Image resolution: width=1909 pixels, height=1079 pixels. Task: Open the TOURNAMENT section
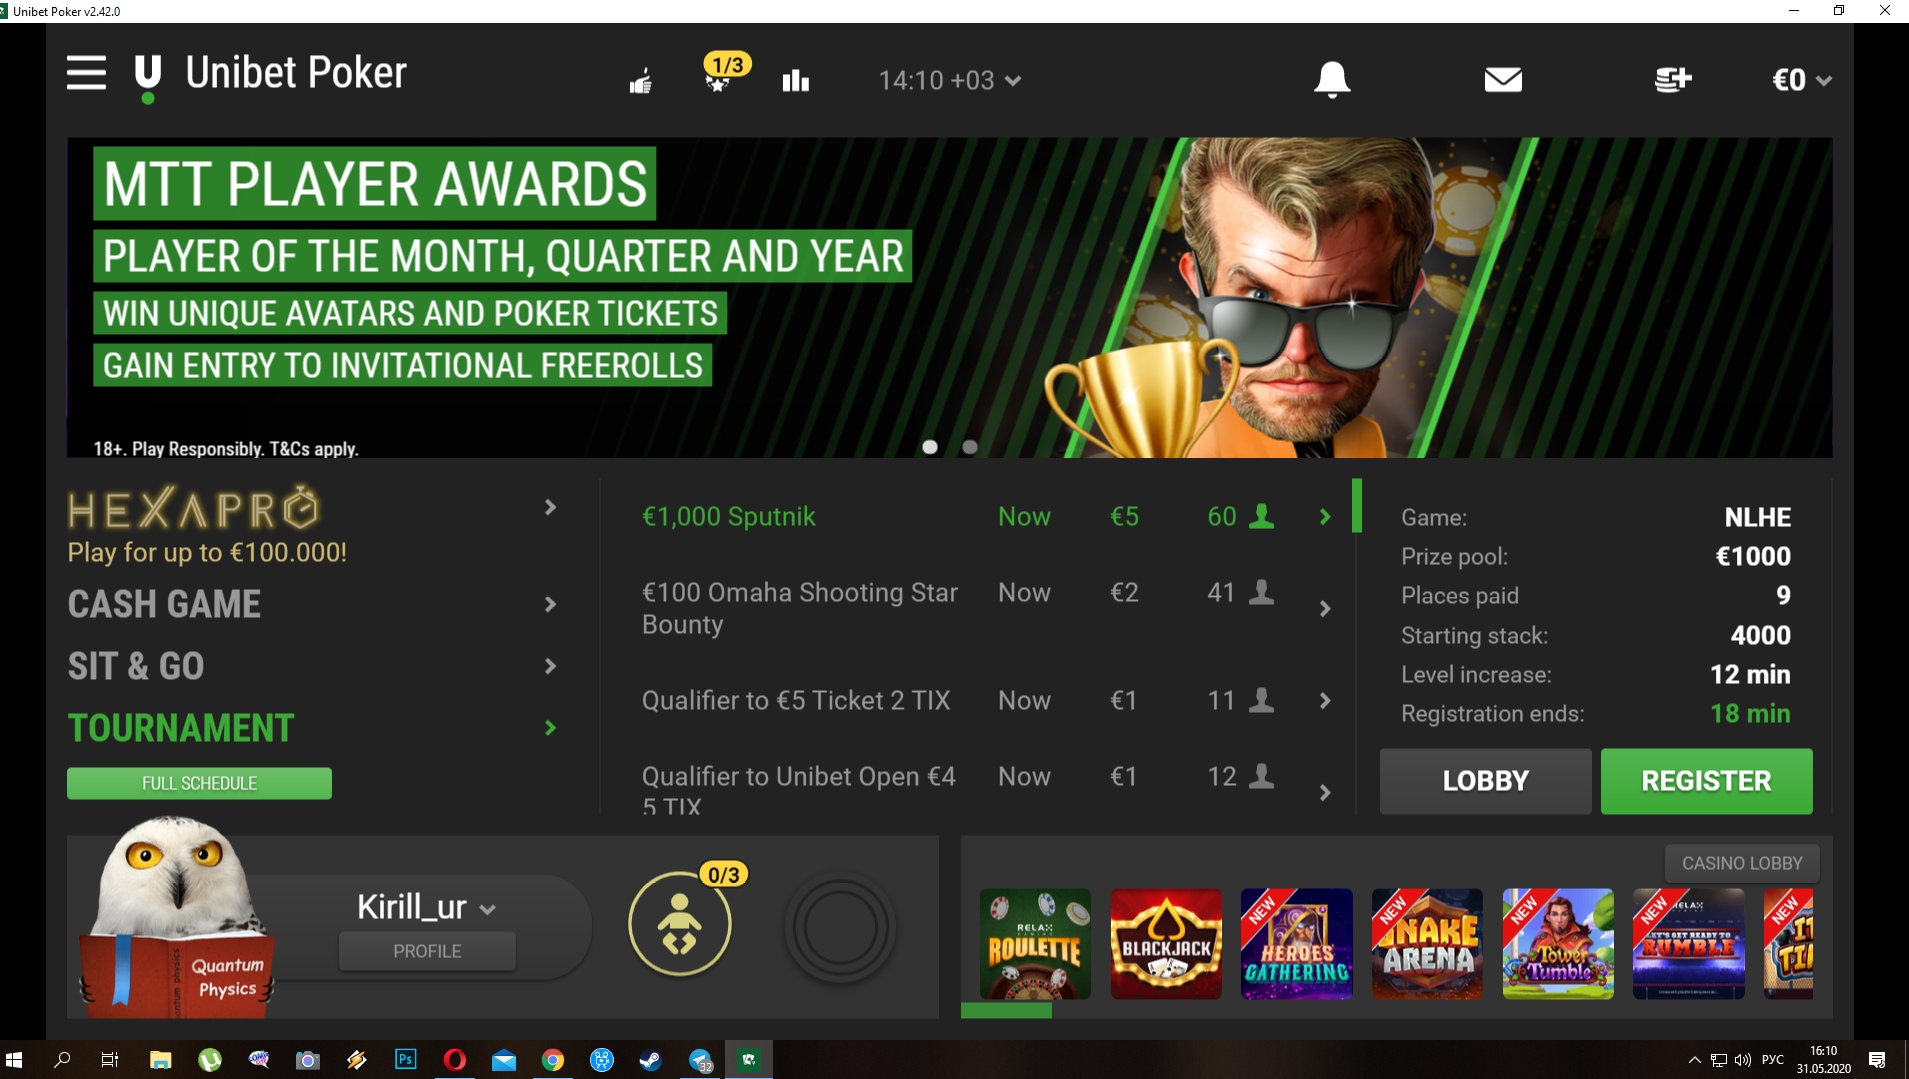tap(181, 728)
